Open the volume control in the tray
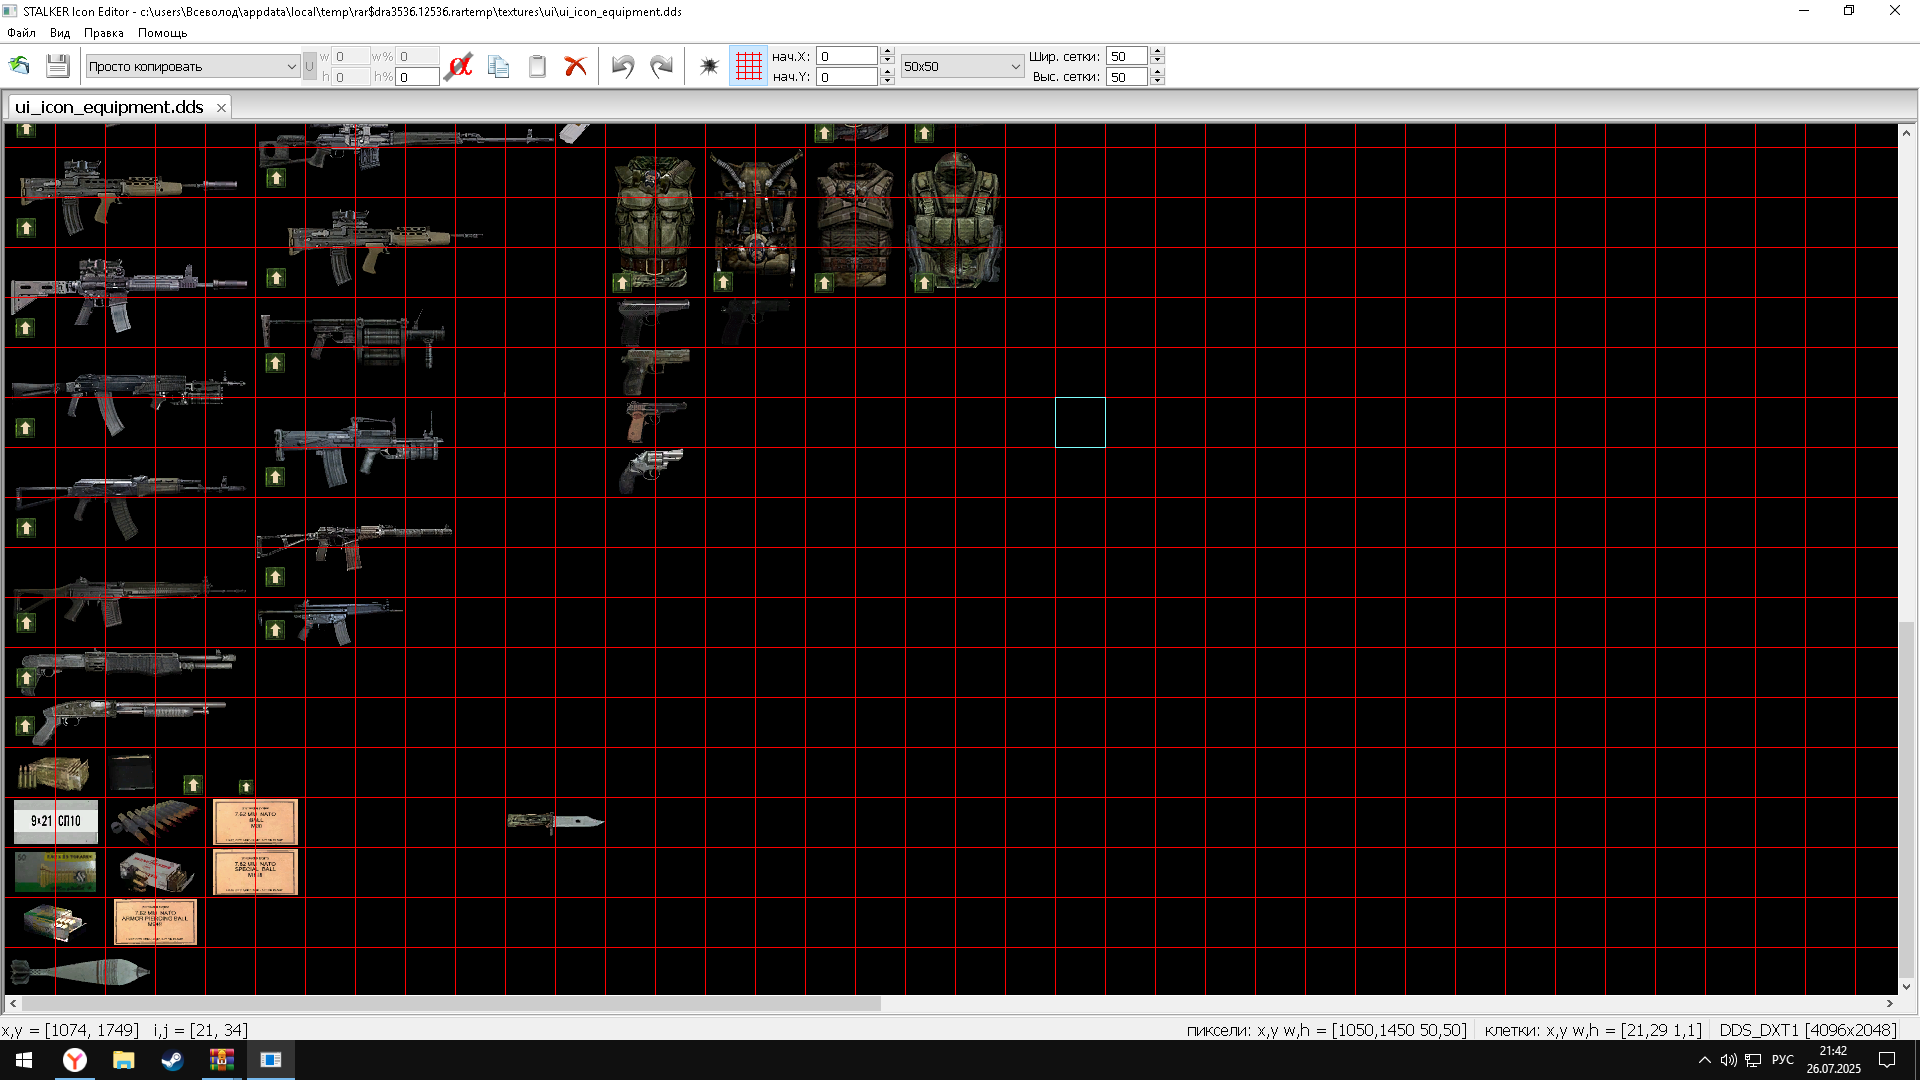Image resolution: width=1920 pixels, height=1080 pixels. click(x=1728, y=1060)
